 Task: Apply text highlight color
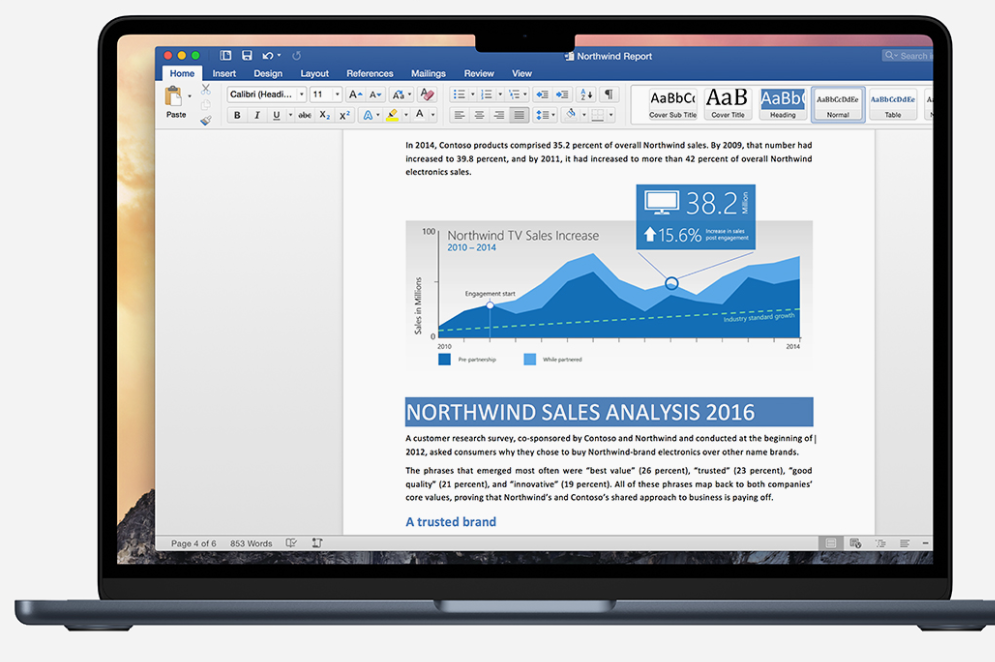pyautogui.click(x=394, y=113)
